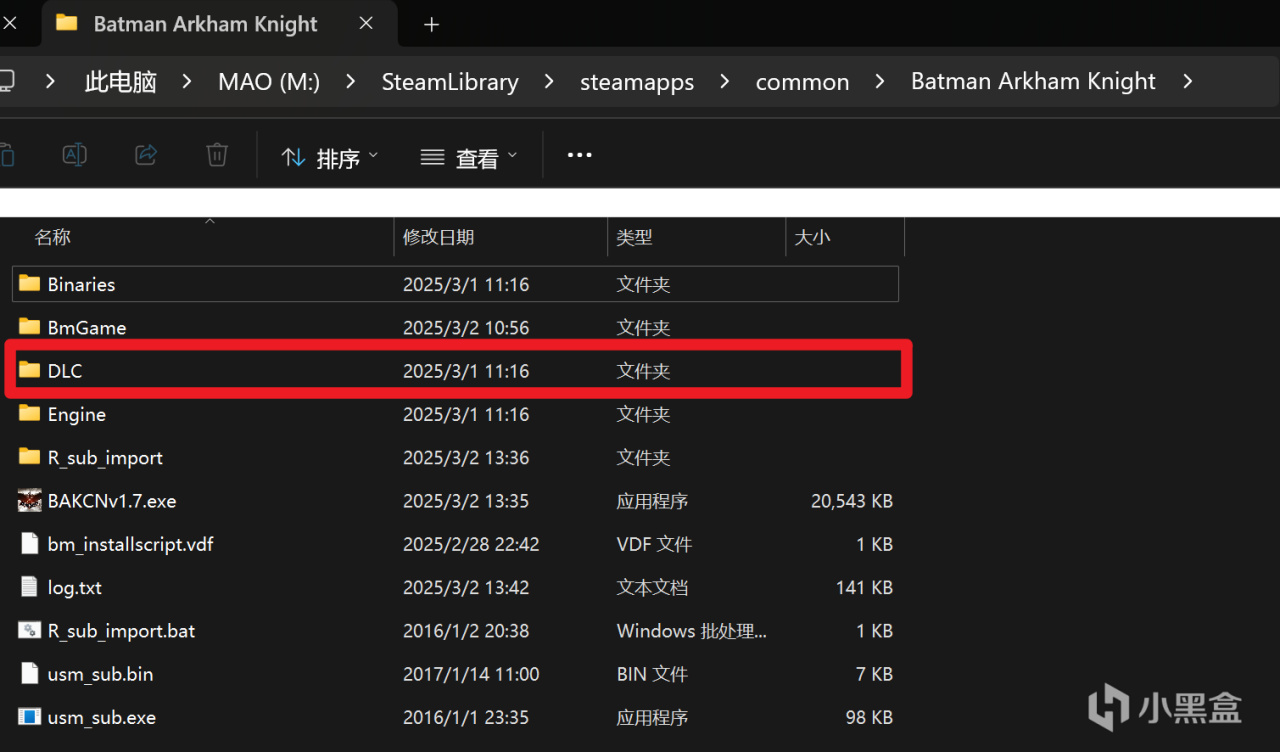The image size is (1280, 752).
Task: Select the BmGame folder name
Action: pyautogui.click(x=87, y=327)
